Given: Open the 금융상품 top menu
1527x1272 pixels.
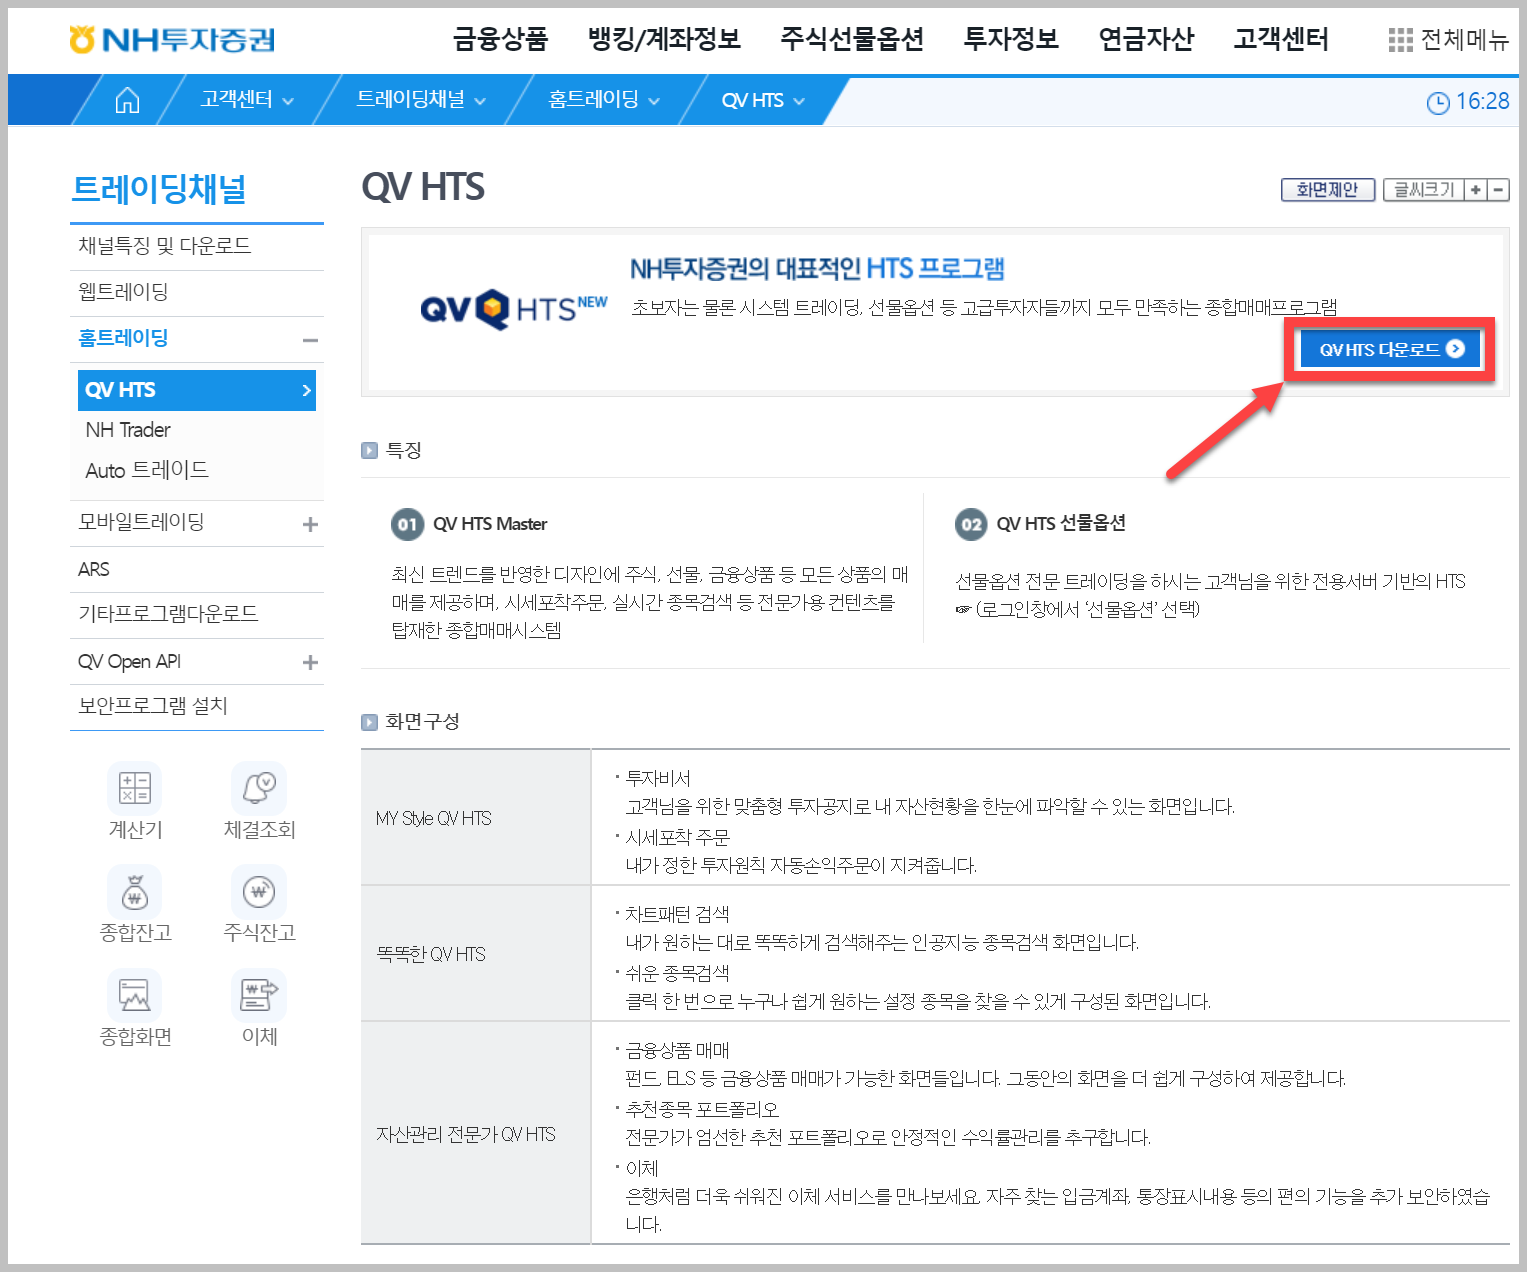Looking at the screenshot, I should pos(500,40).
